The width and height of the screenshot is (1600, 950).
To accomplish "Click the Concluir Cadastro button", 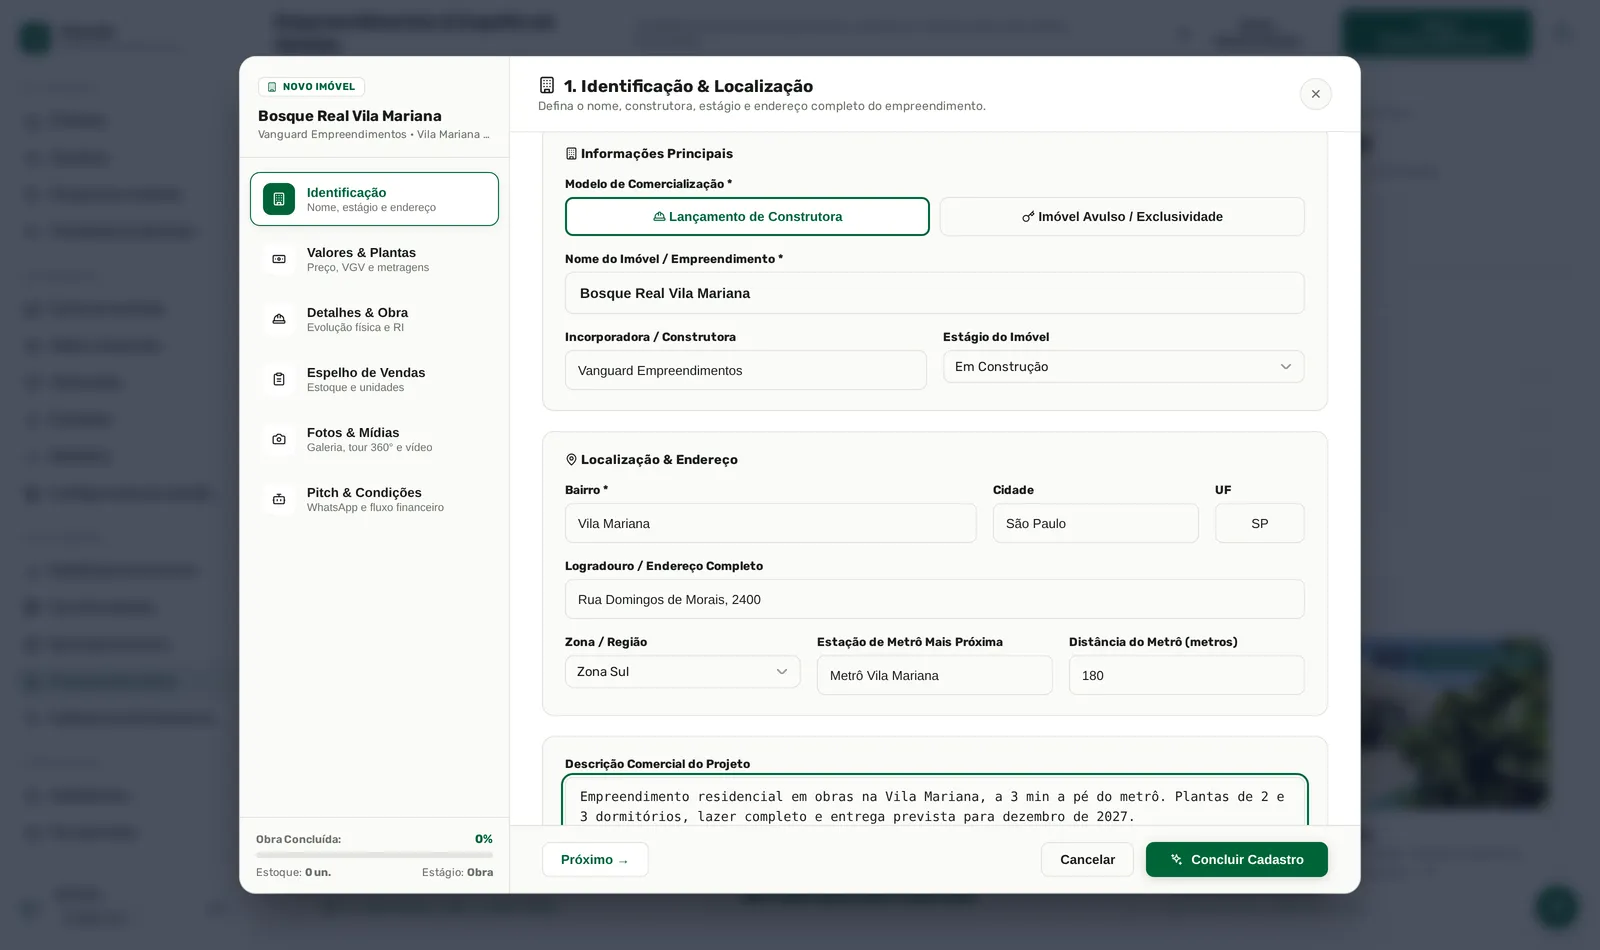I will (x=1237, y=860).
